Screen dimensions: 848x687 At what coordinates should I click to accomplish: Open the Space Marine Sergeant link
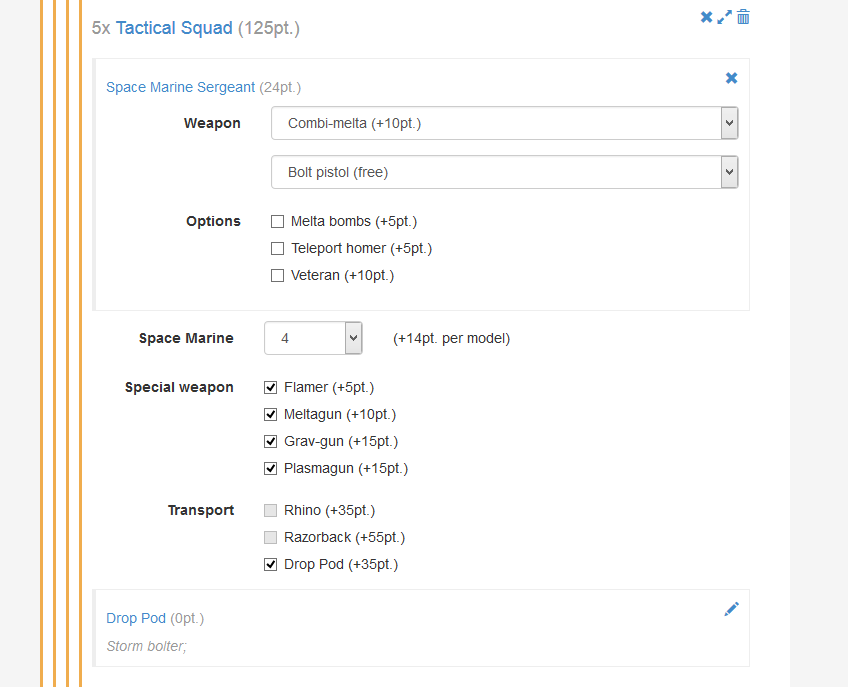click(180, 87)
